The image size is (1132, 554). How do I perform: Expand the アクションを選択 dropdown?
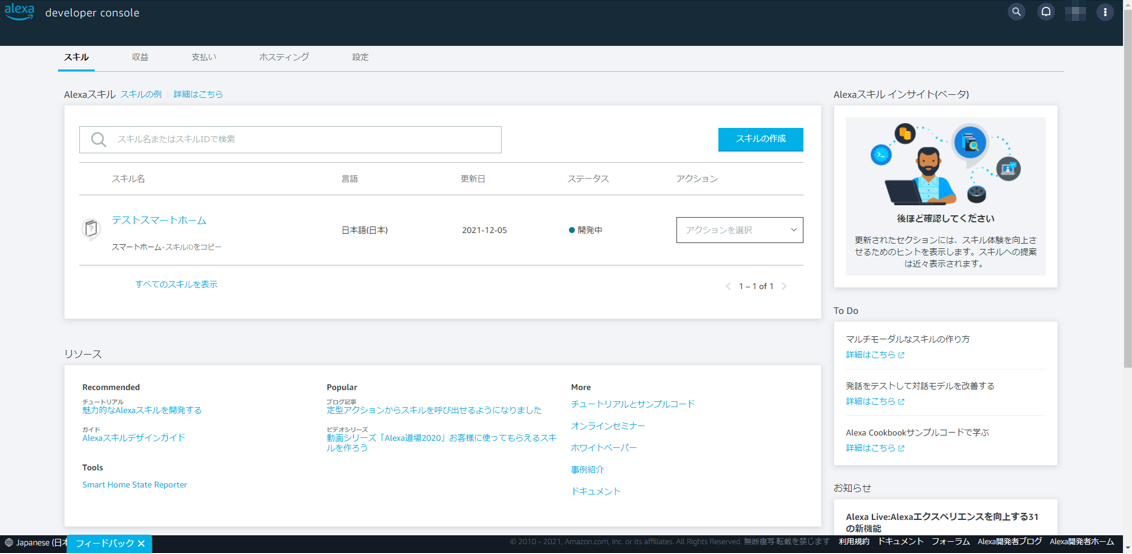point(739,230)
